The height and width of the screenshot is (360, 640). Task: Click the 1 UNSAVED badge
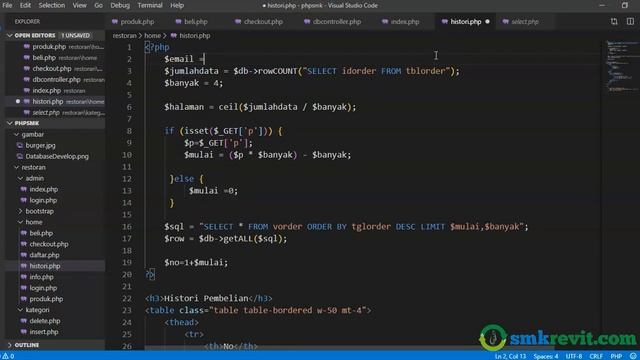coord(76,36)
